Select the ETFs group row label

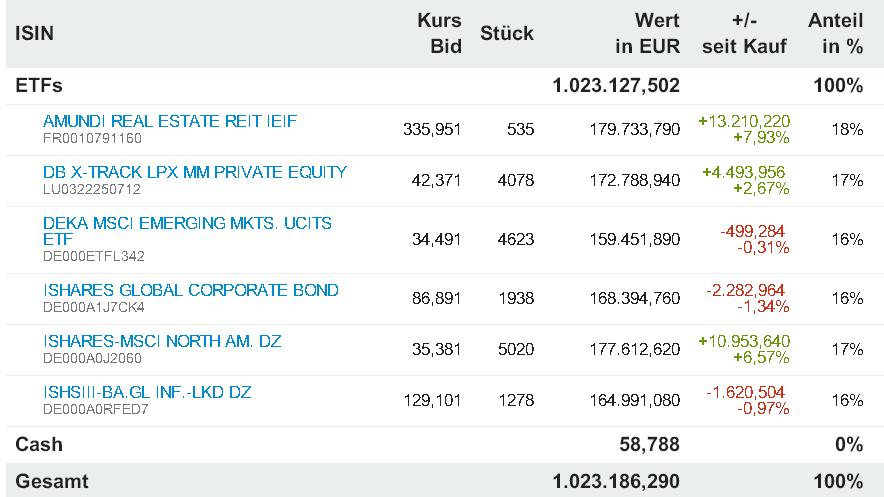click(39, 86)
